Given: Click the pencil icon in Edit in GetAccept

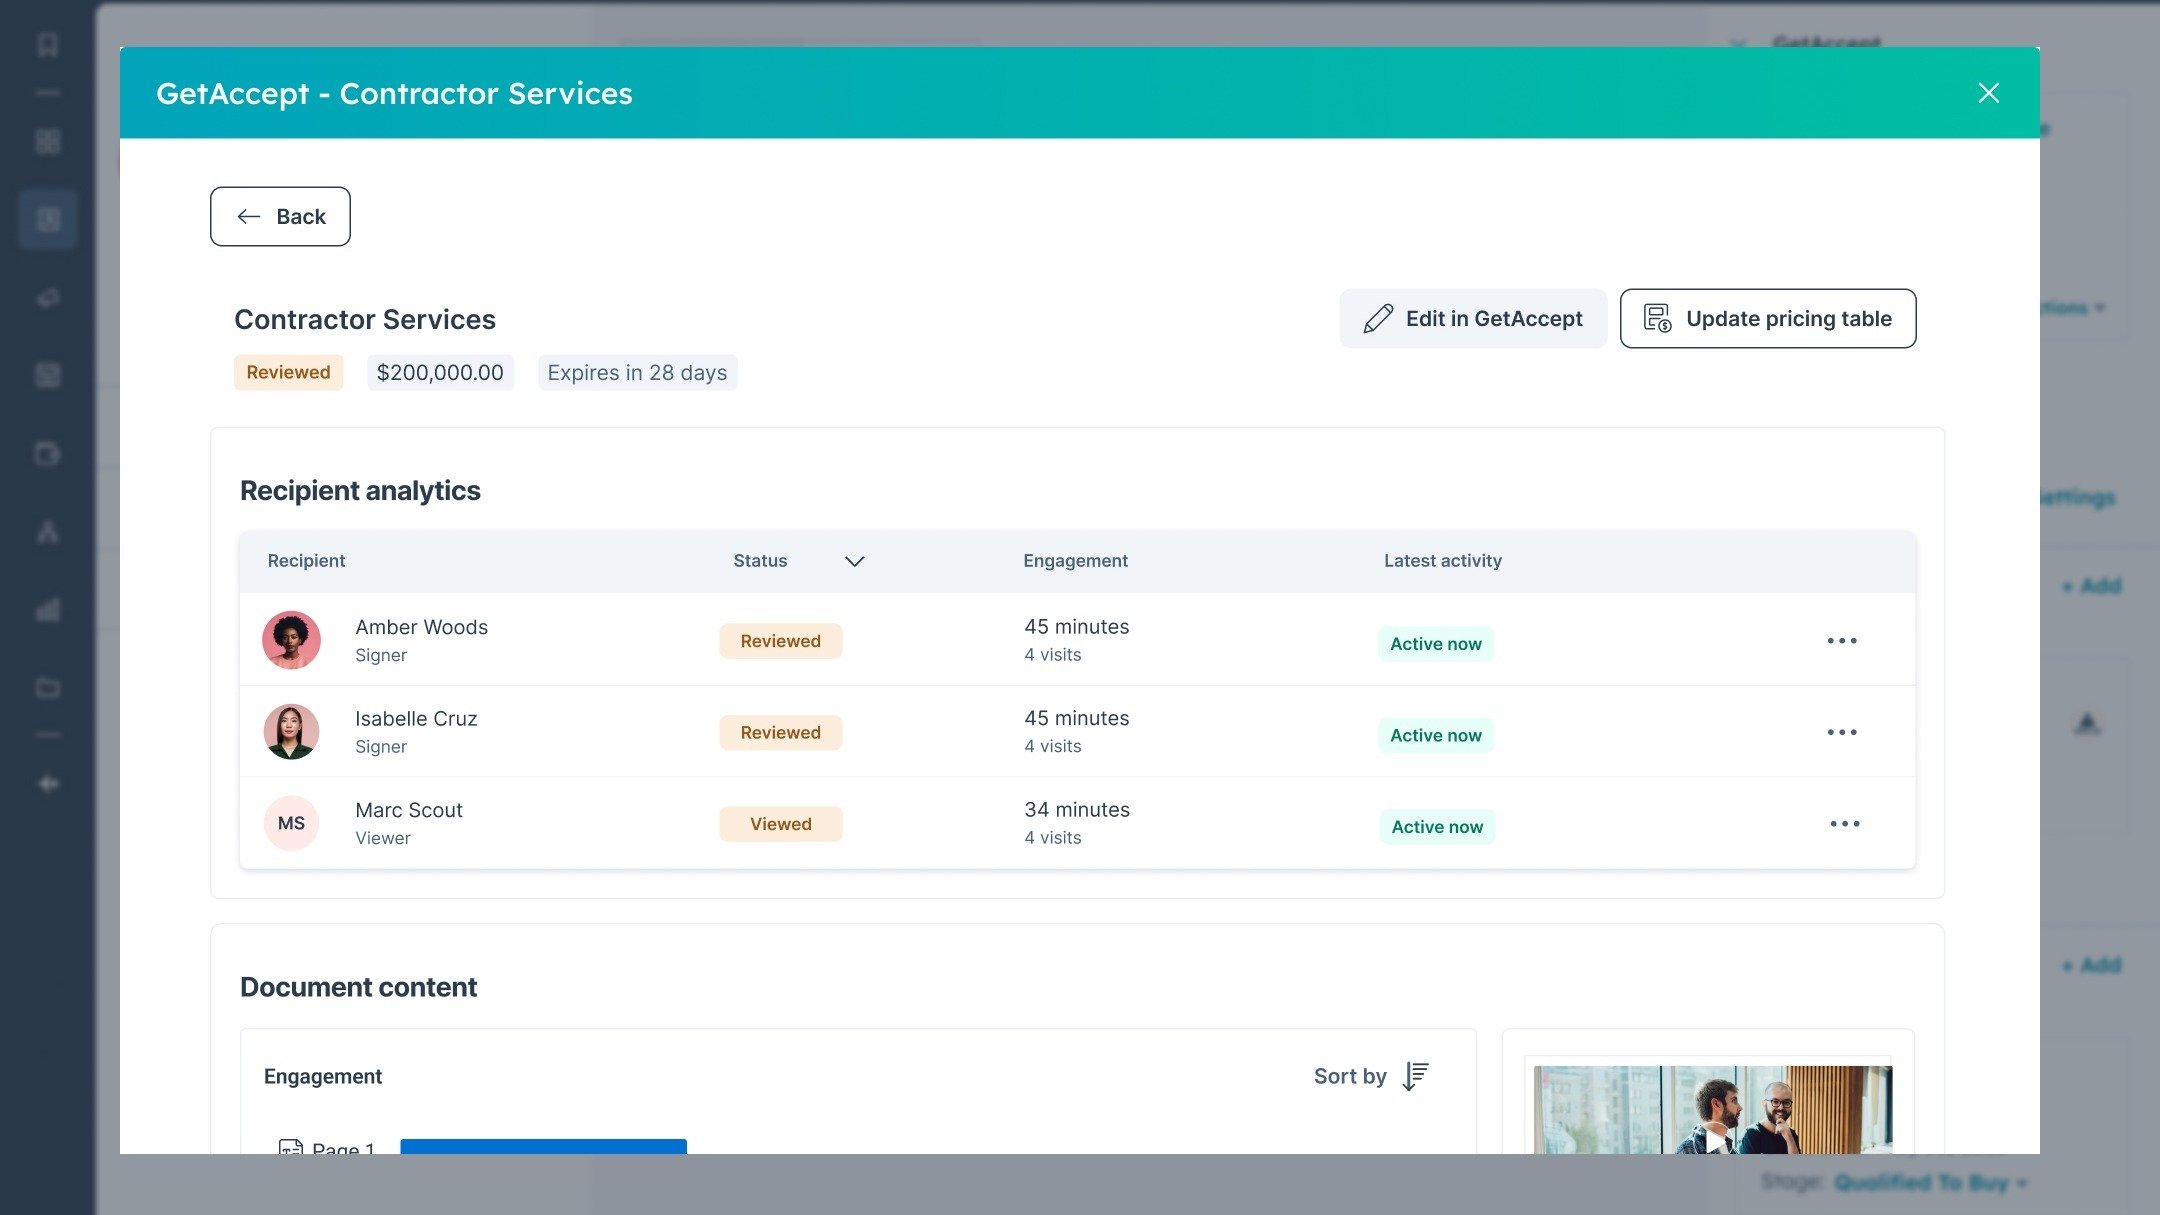Looking at the screenshot, I should (x=1377, y=319).
